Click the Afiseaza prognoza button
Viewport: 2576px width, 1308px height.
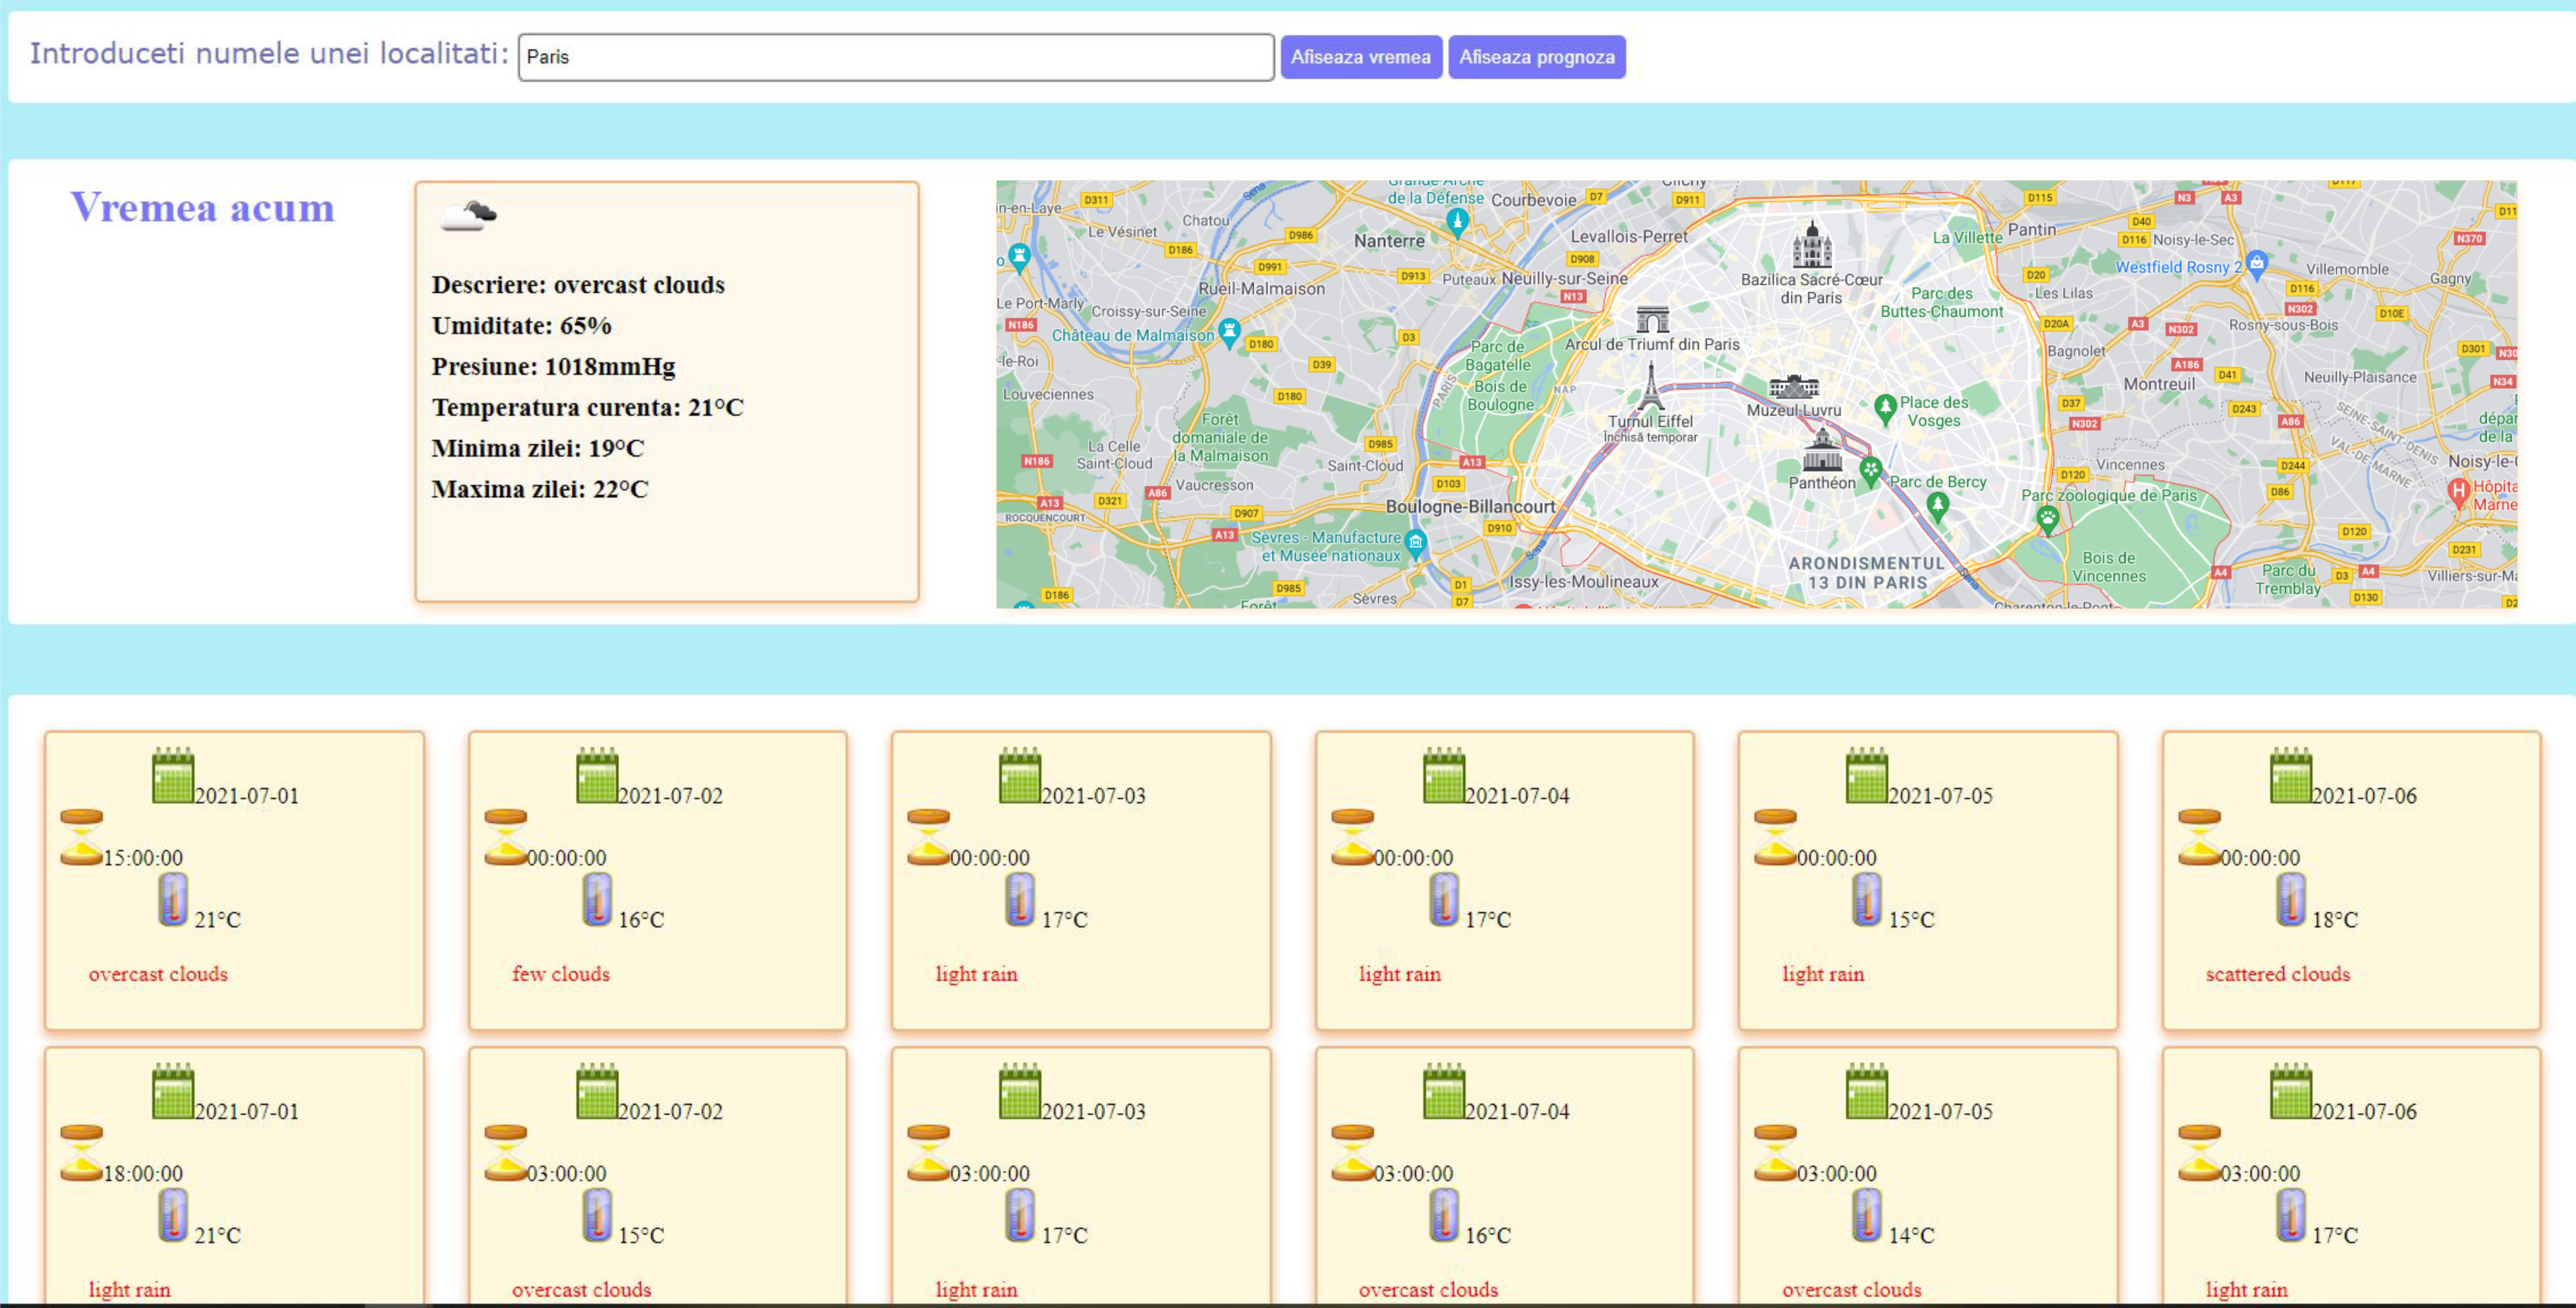pos(1536,57)
